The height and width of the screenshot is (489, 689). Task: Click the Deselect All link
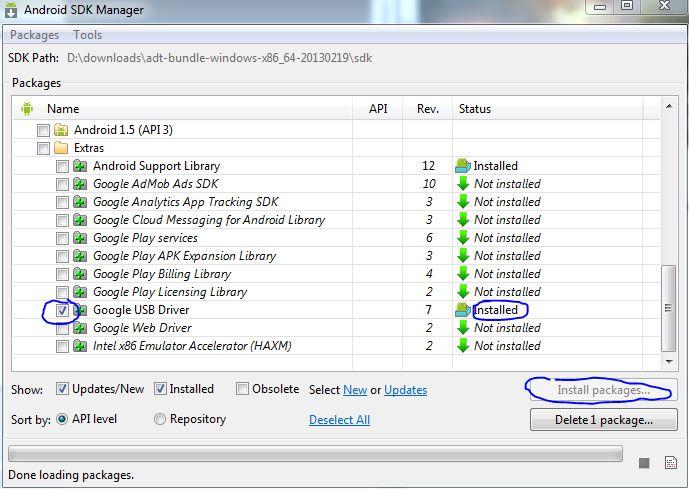(339, 420)
